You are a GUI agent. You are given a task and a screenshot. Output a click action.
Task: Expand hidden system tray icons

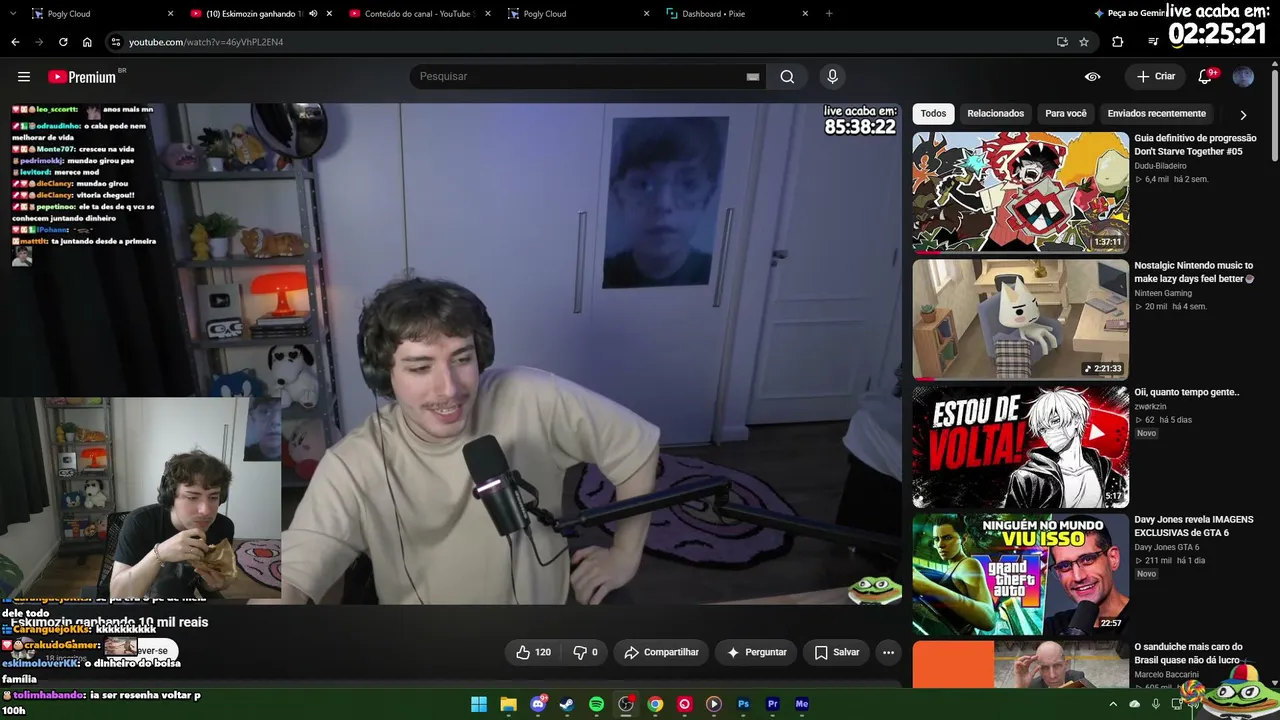[1112, 704]
